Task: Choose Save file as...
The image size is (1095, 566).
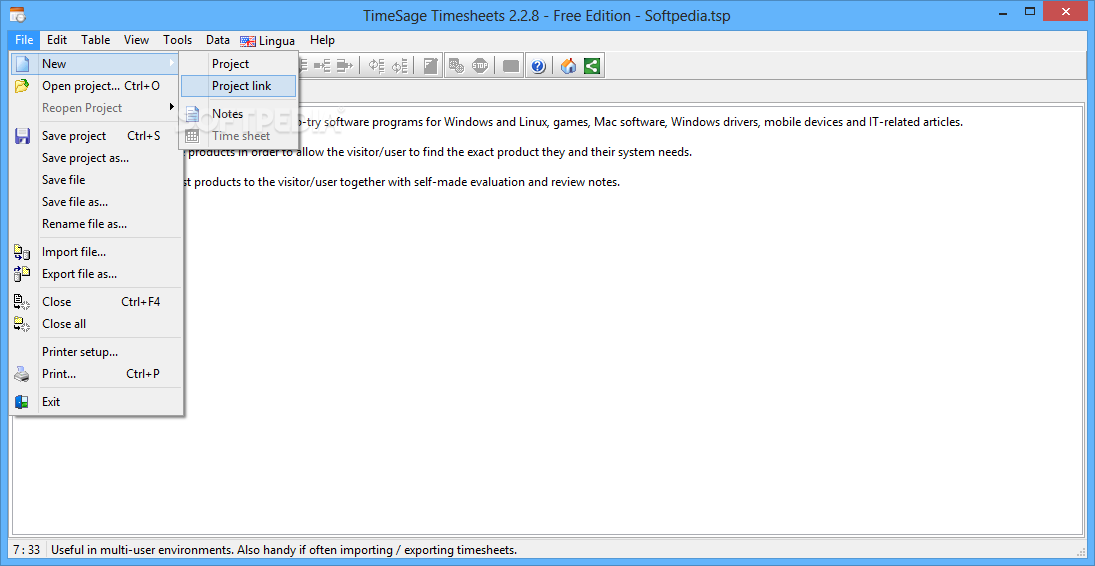Action: click(96, 202)
